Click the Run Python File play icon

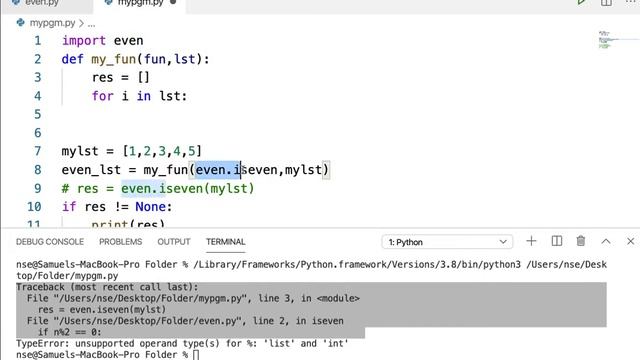[x=582, y=2]
